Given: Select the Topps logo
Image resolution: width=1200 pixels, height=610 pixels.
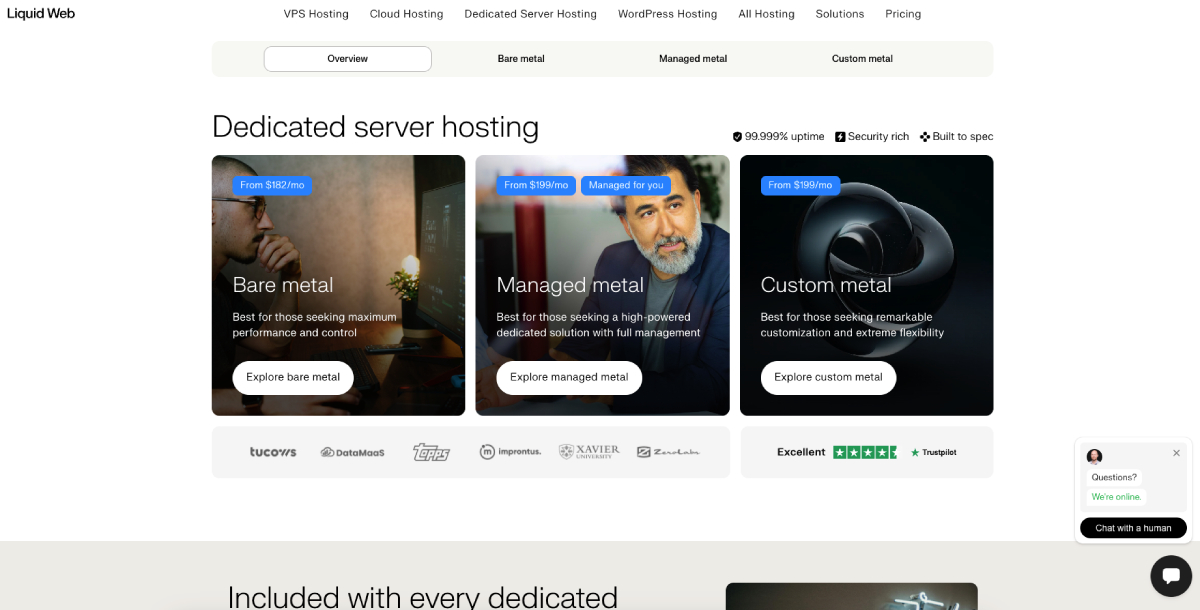Looking at the screenshot, I should coord(430,451).
